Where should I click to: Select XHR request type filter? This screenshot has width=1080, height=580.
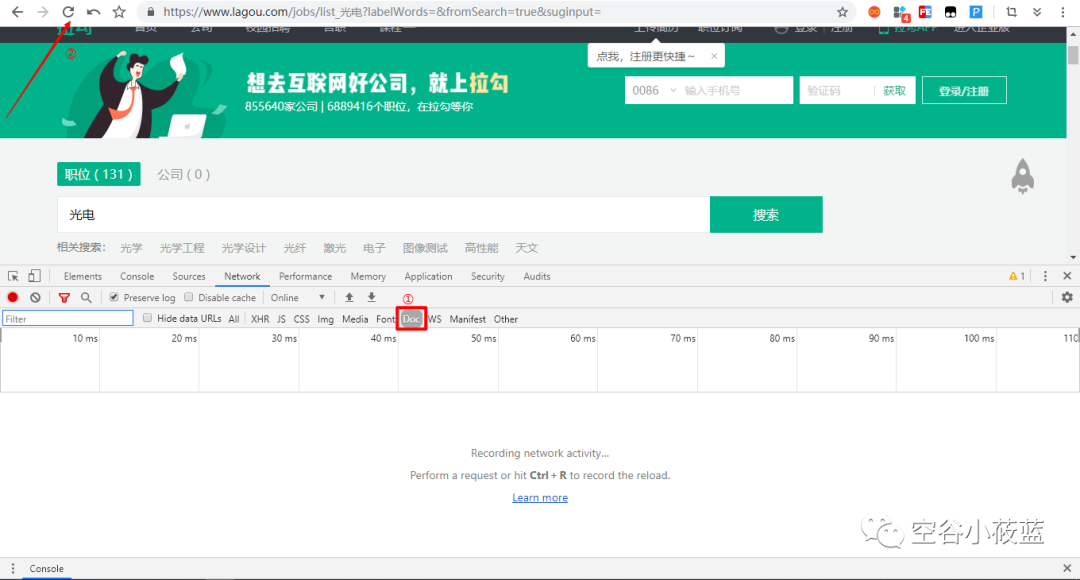click(x=260, y=319)
